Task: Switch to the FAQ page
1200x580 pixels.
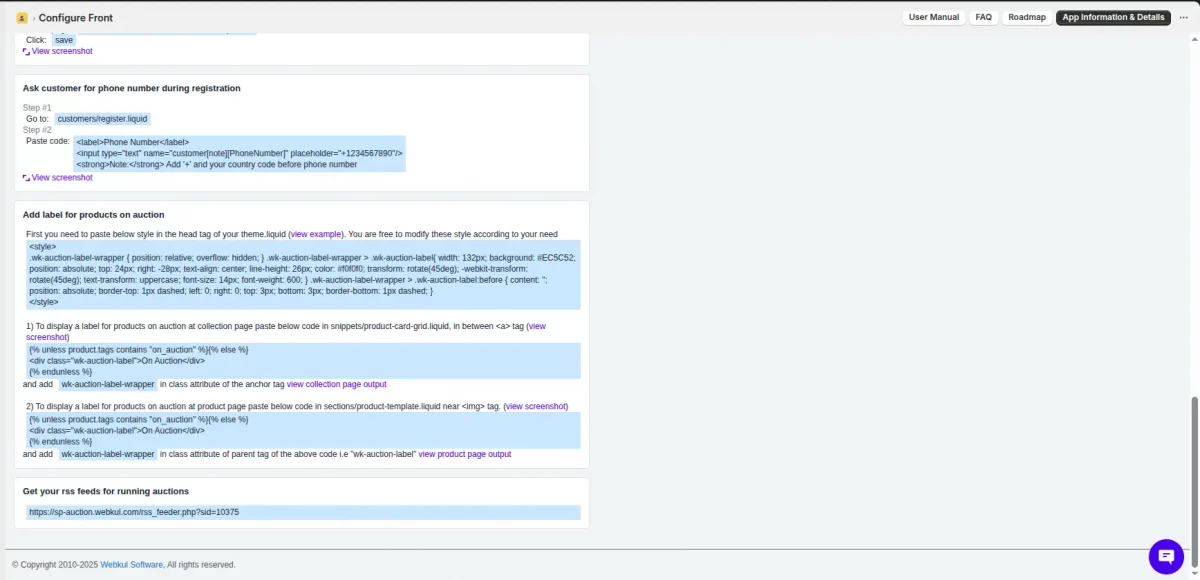Action: pos(983,17)
